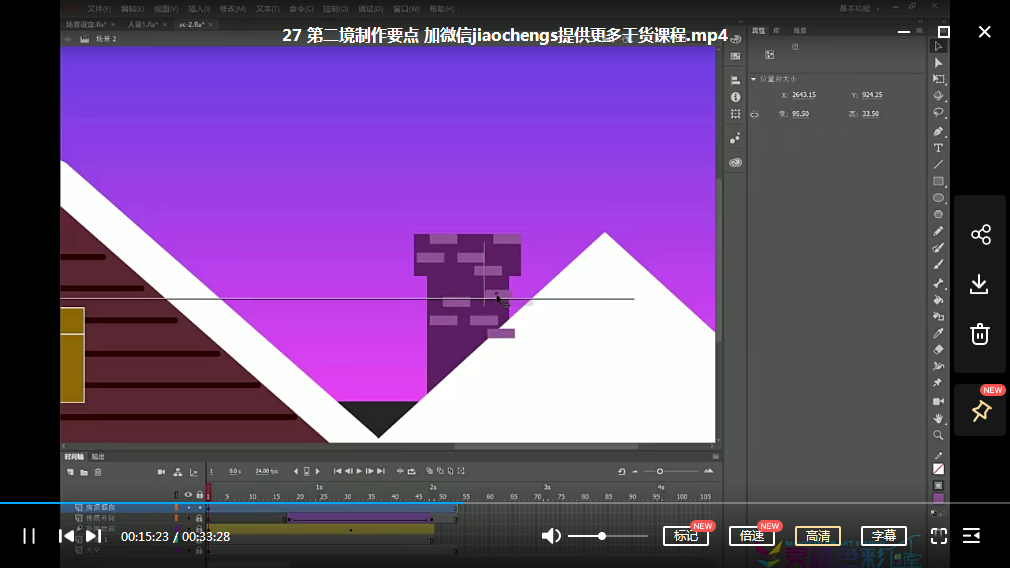This screenshot has width=1010, height=568.
Task: Select the Selection arrow tool
Action: click(x=939, y=46)
